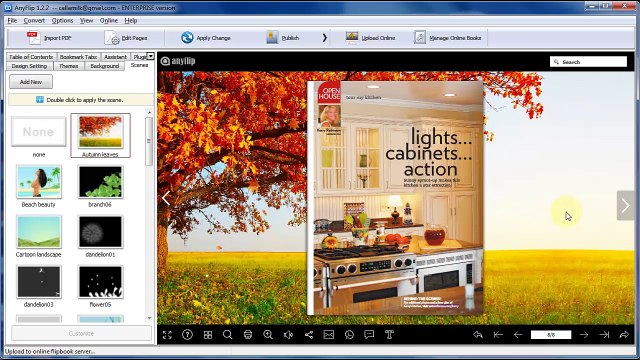
Task: Open the File menu
Action: [x=12, y=20]
